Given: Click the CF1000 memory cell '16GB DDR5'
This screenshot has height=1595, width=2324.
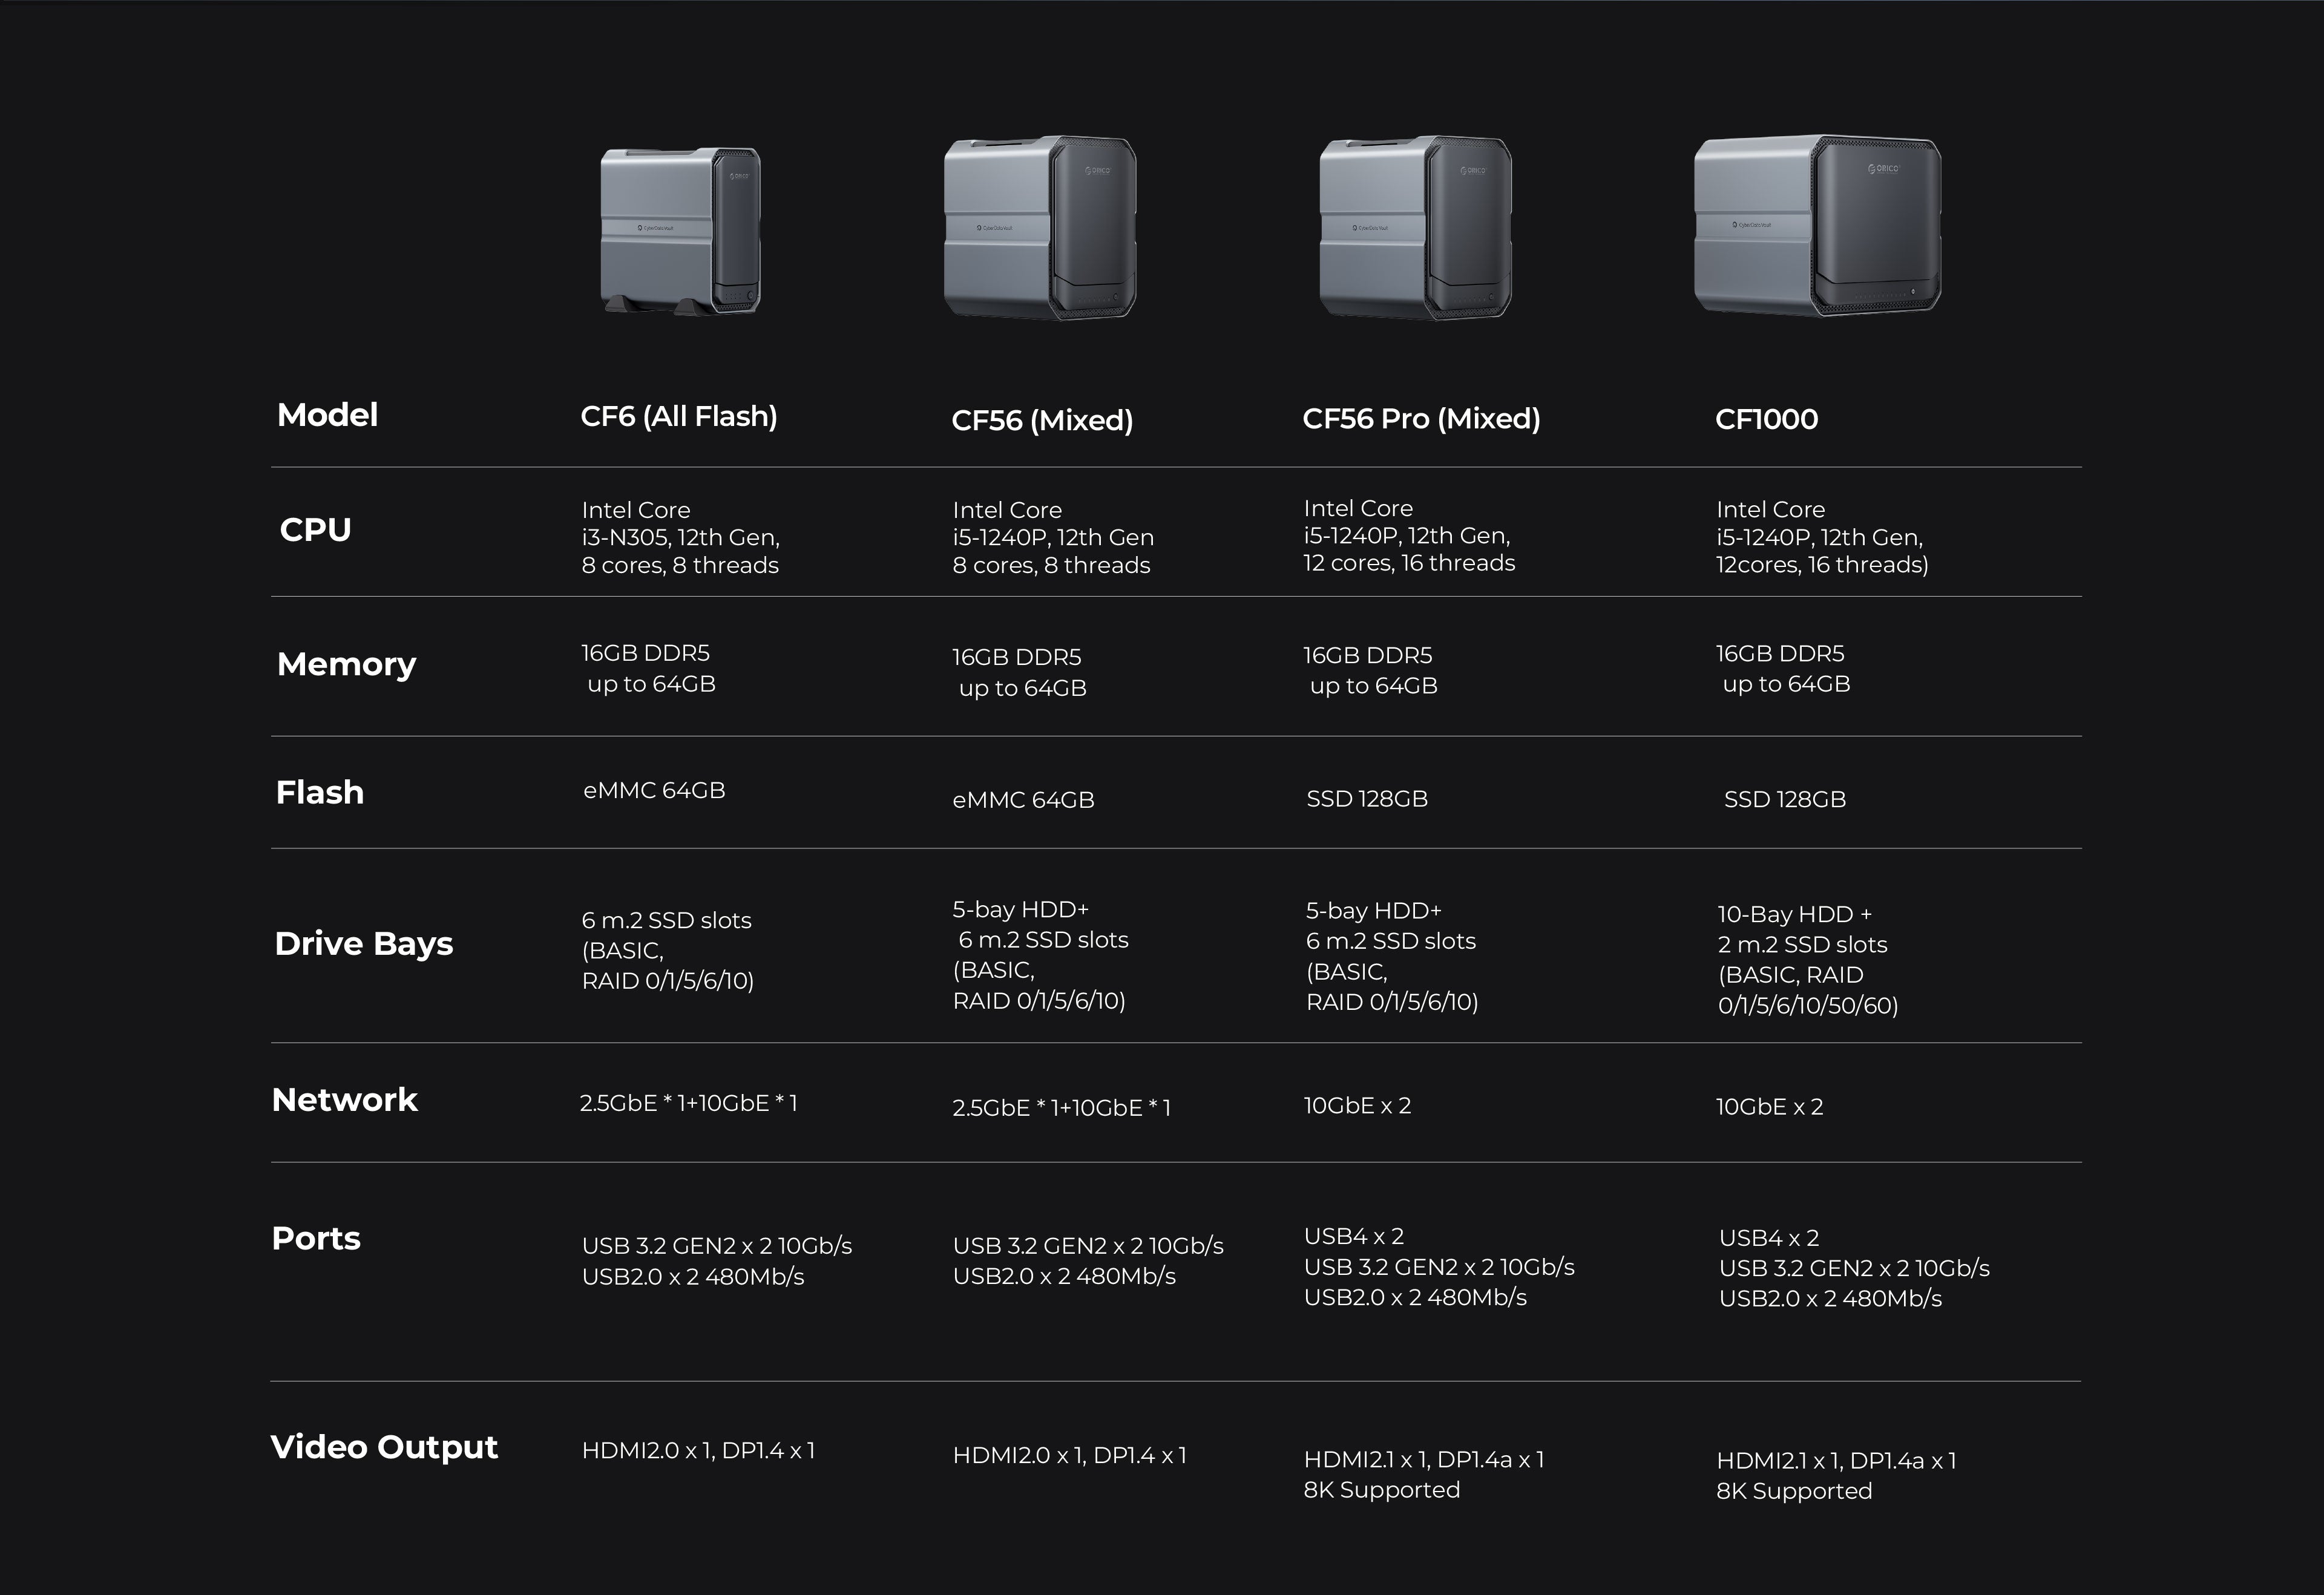Looking at the screenshot, I should pyautogui.click(x=1783, y=669).
